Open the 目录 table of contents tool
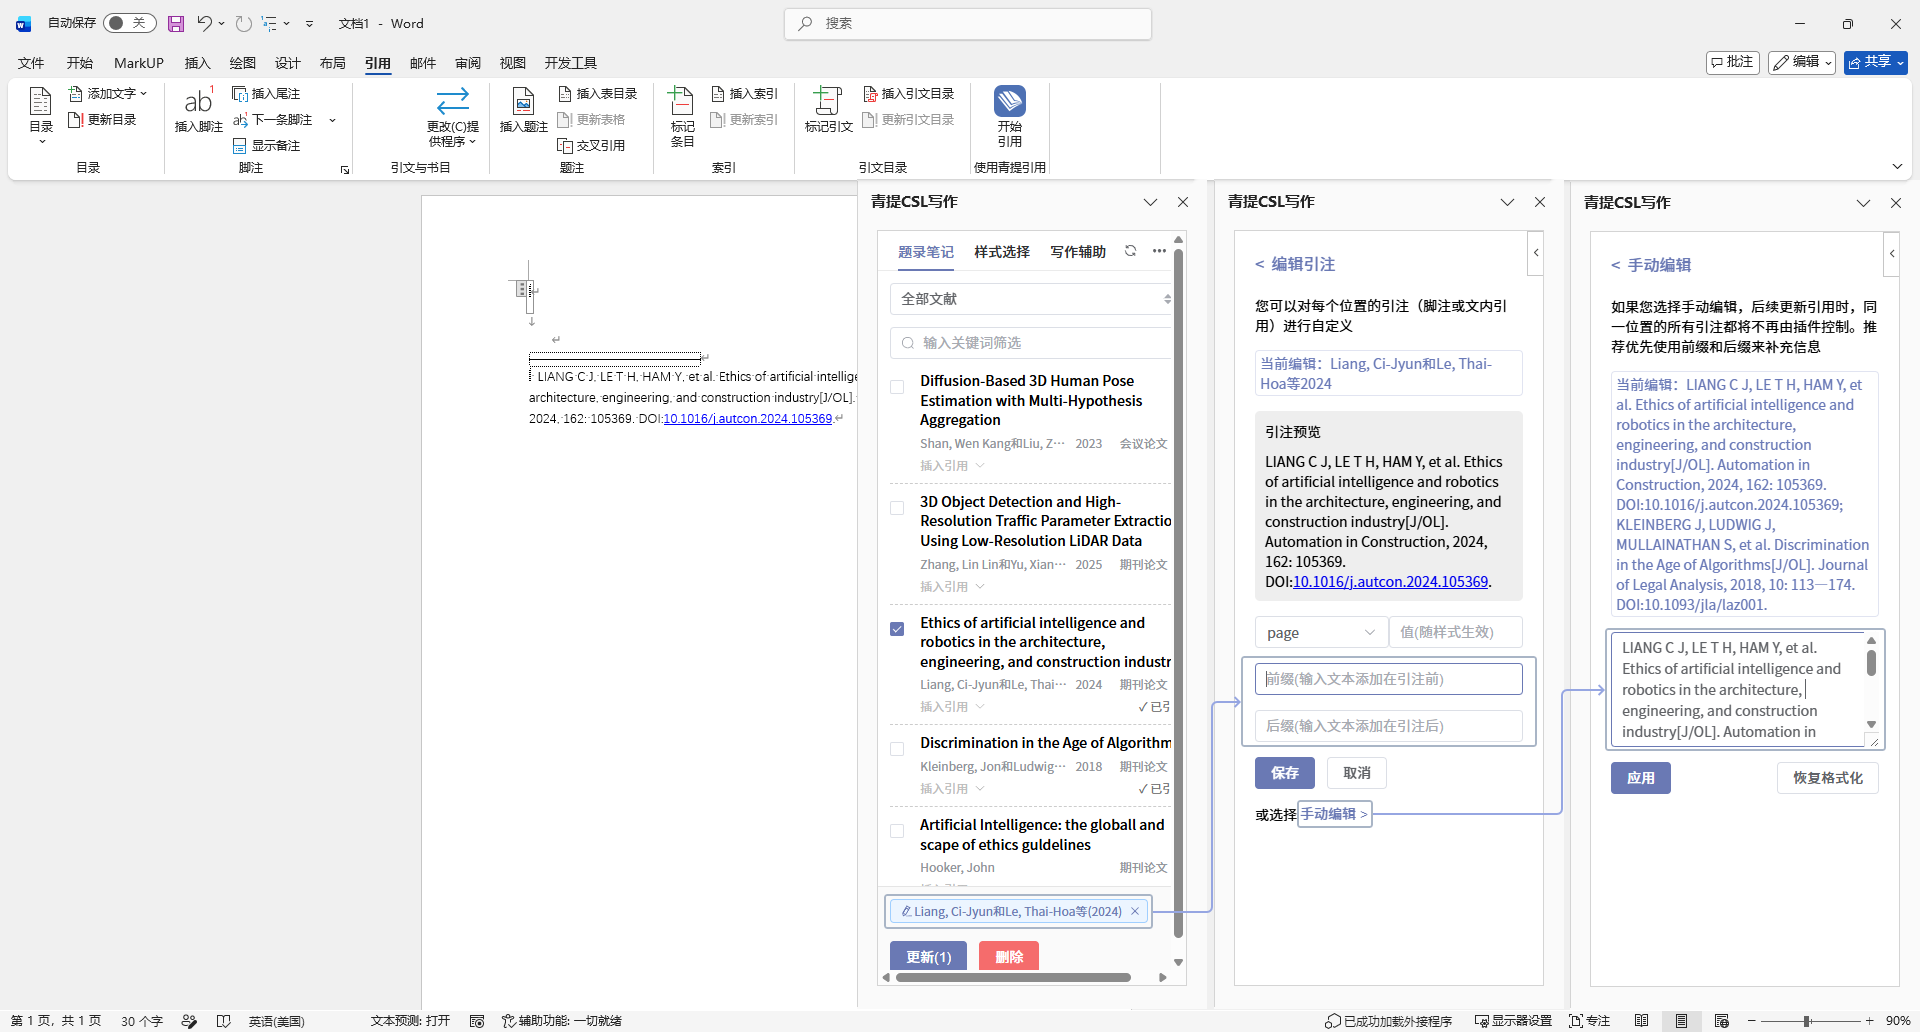This screenshot has height=1032, width=1920. [41, 115]
